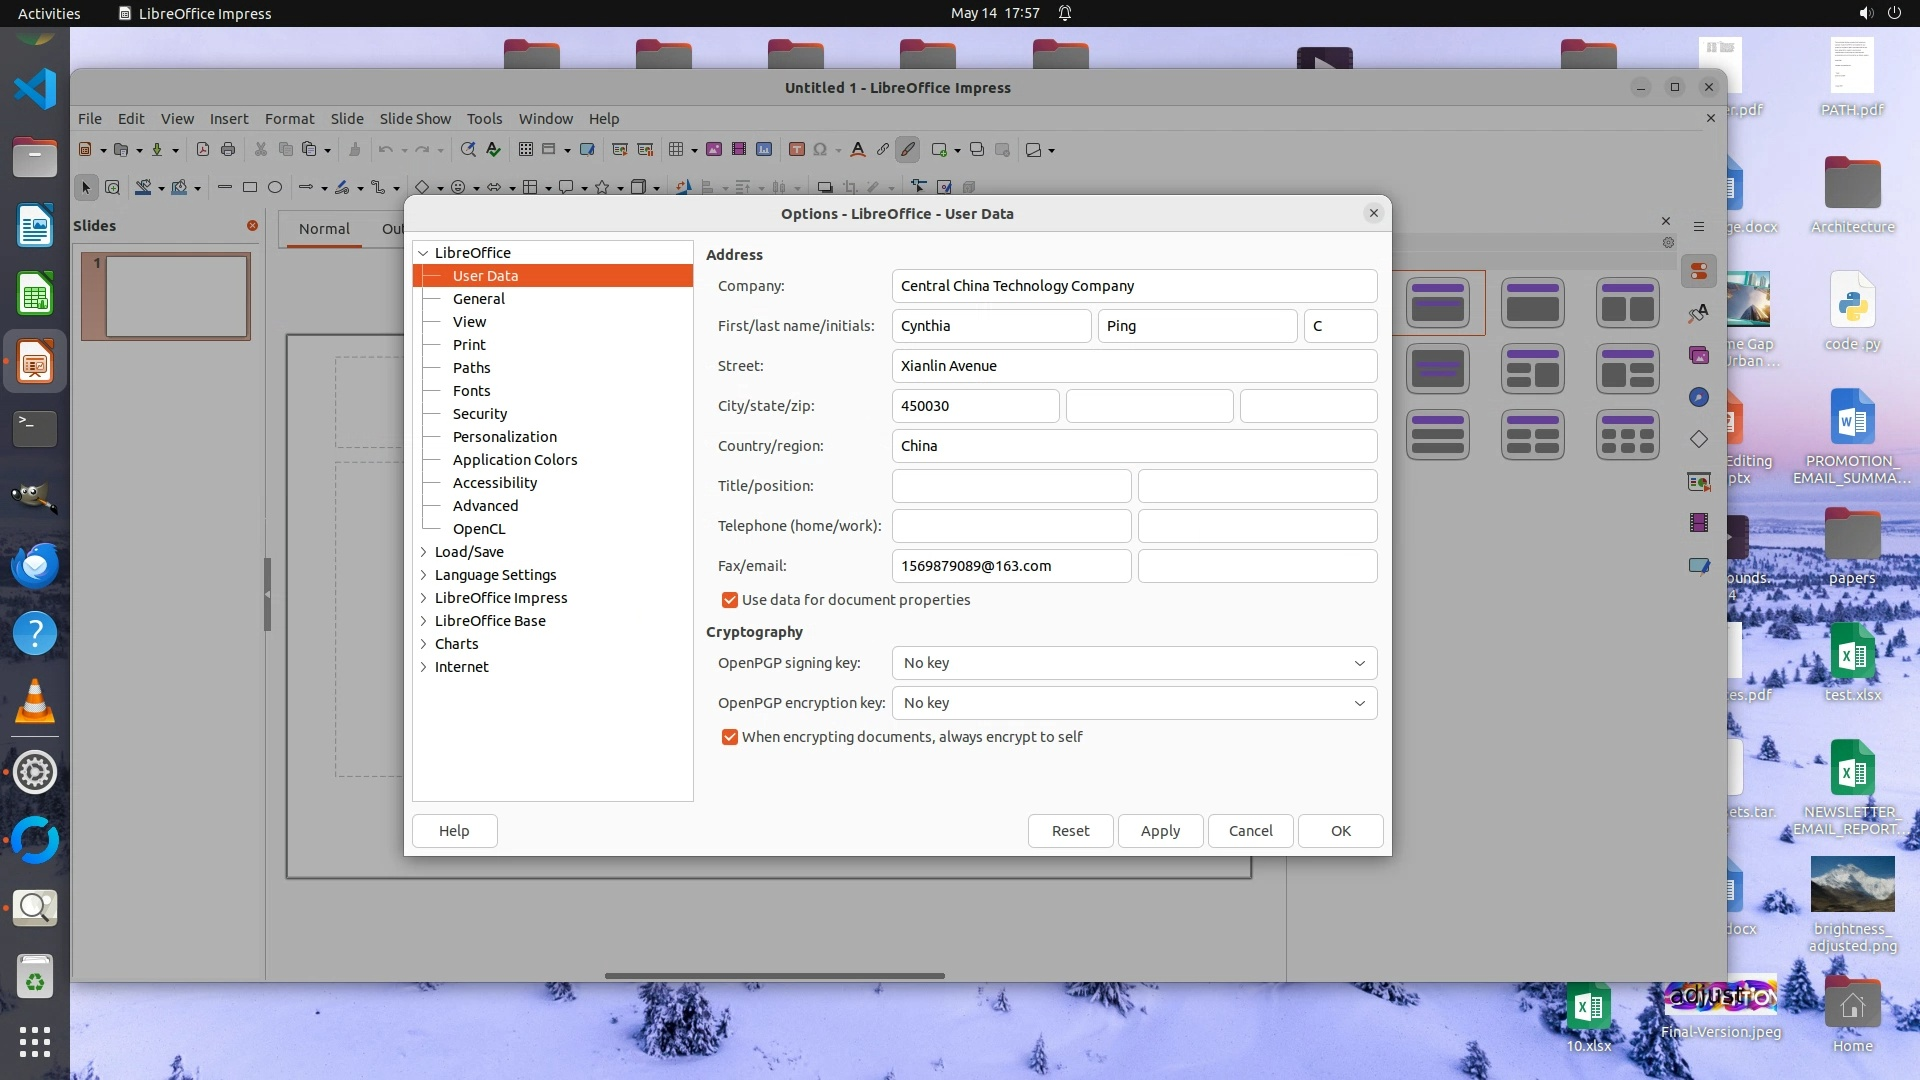
Task: Select Security in the options tree
Action: (x=479, y=414)
